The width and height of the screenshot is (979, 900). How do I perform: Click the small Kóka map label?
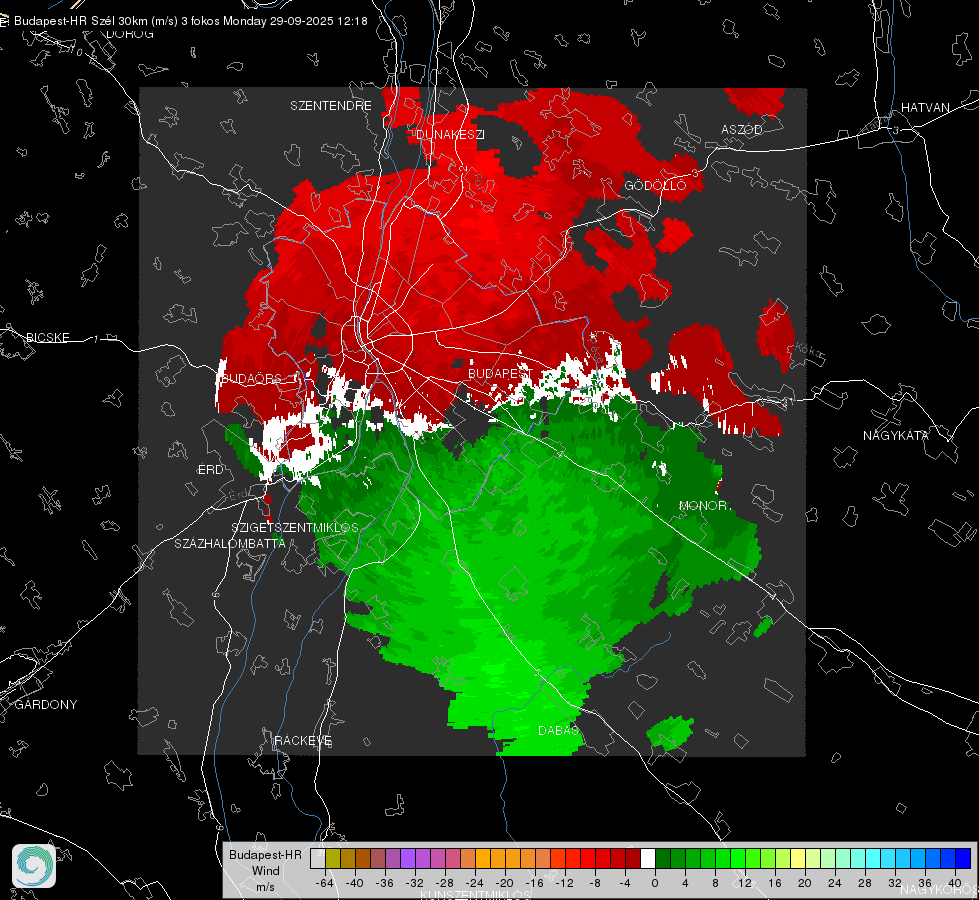pos(810,351)
